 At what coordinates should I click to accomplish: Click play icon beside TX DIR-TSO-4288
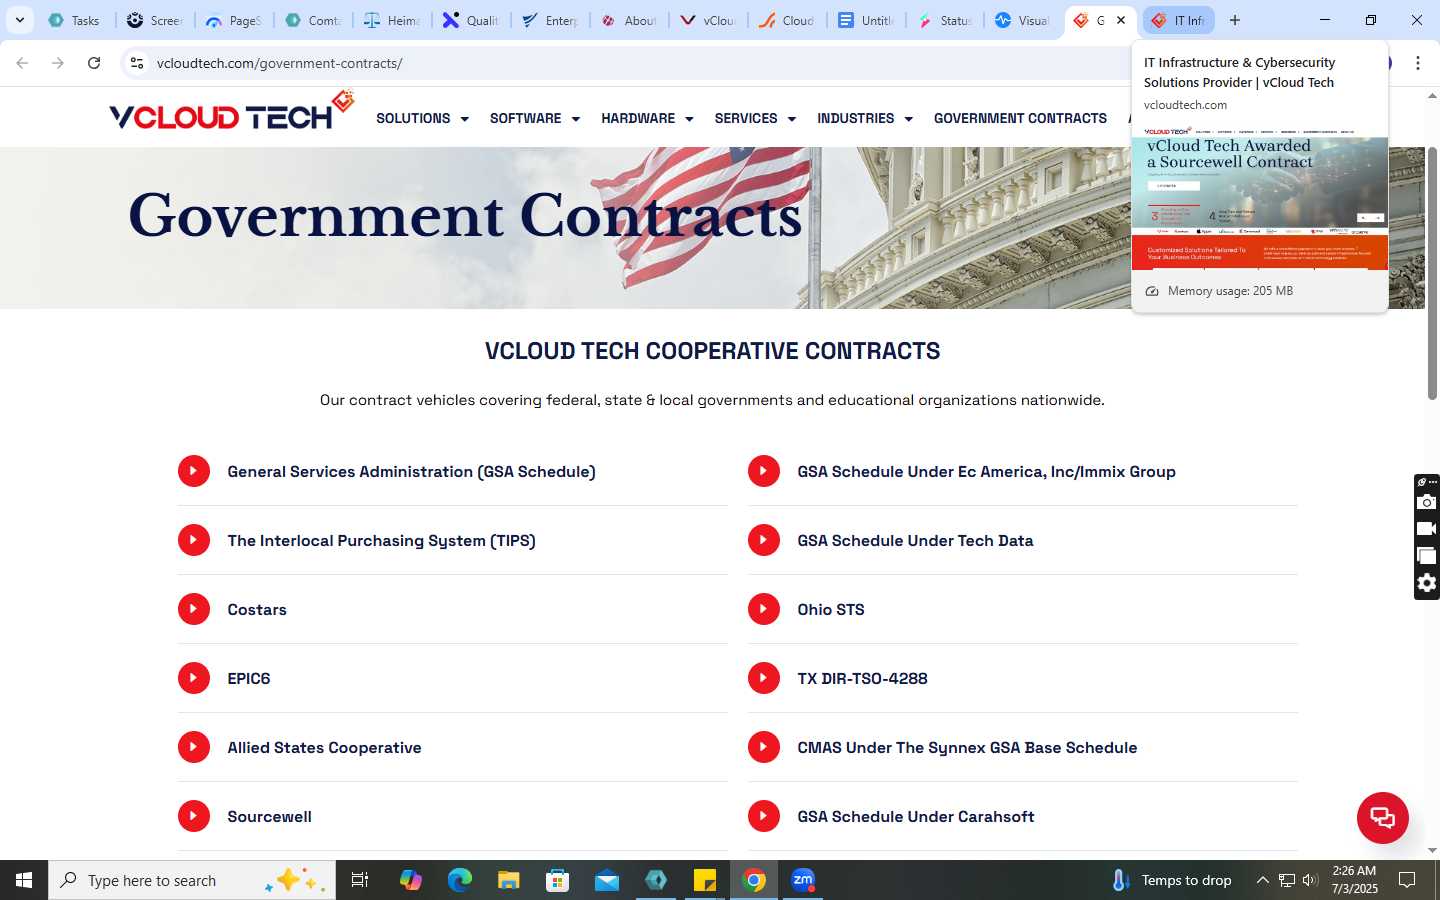click(764, 678)
